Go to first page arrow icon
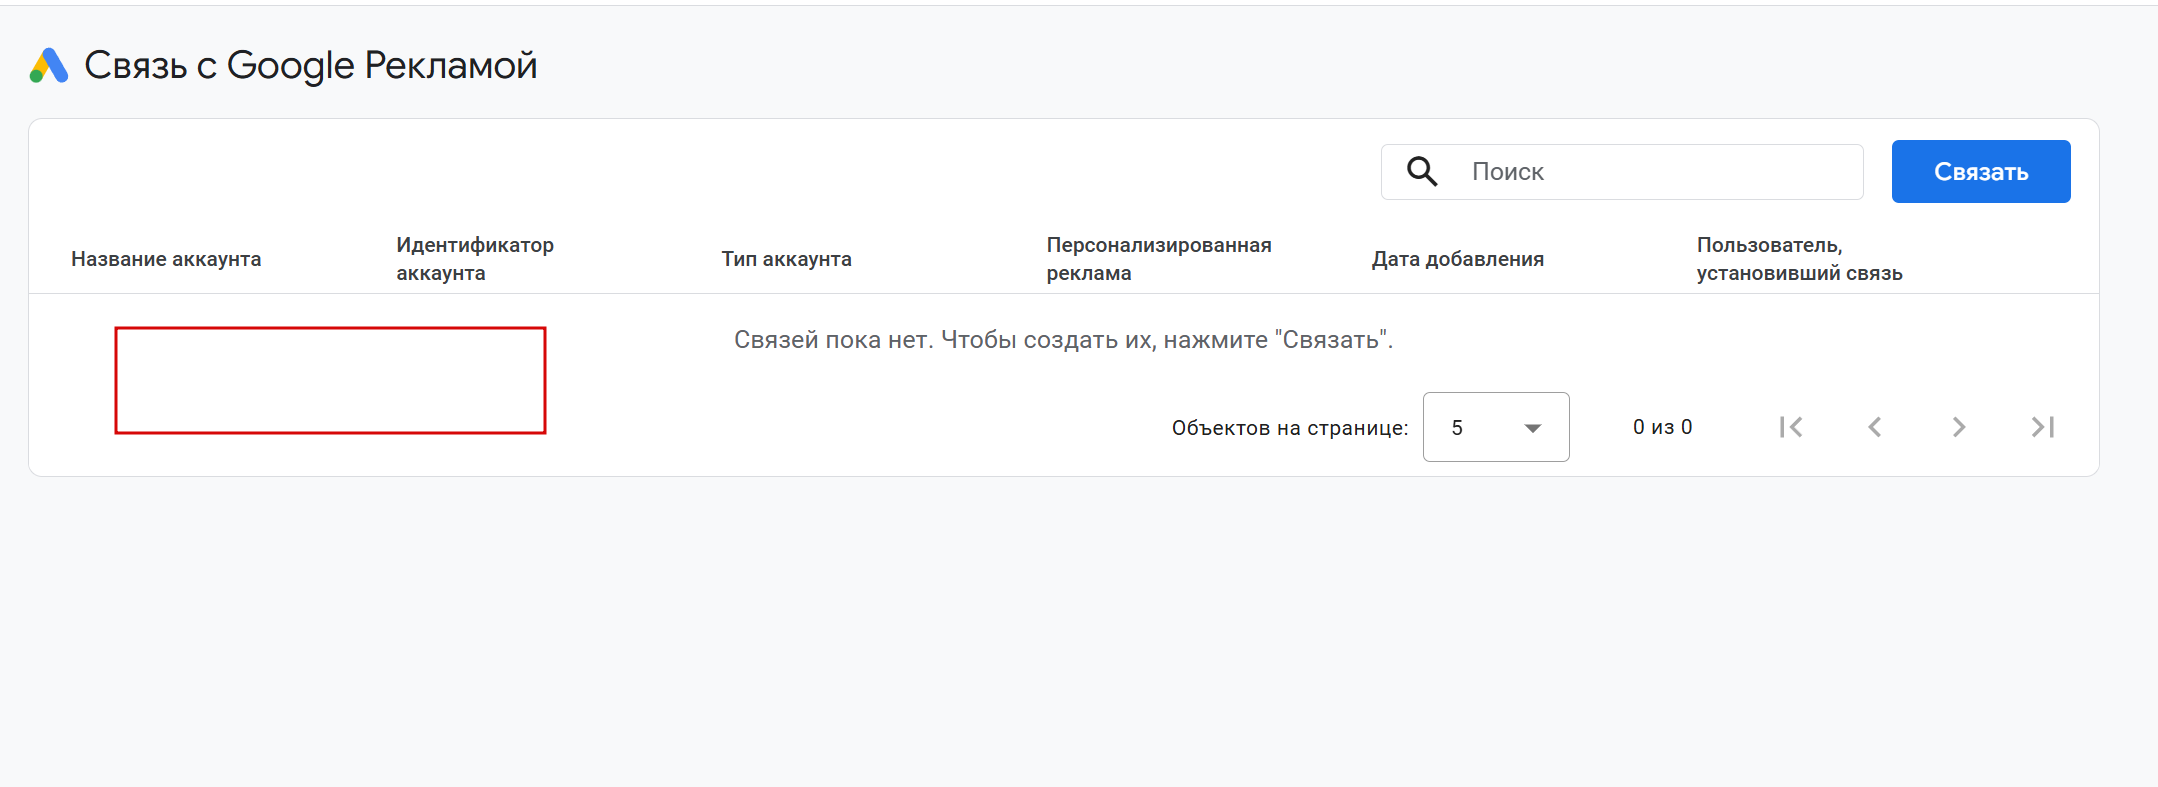 click(x=1791, y=427)
